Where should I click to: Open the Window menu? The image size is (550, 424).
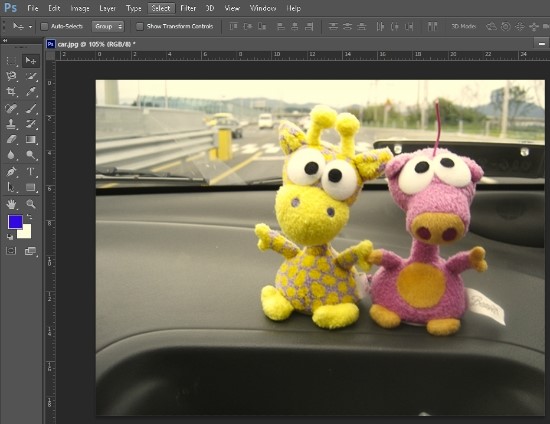point(263,8)
